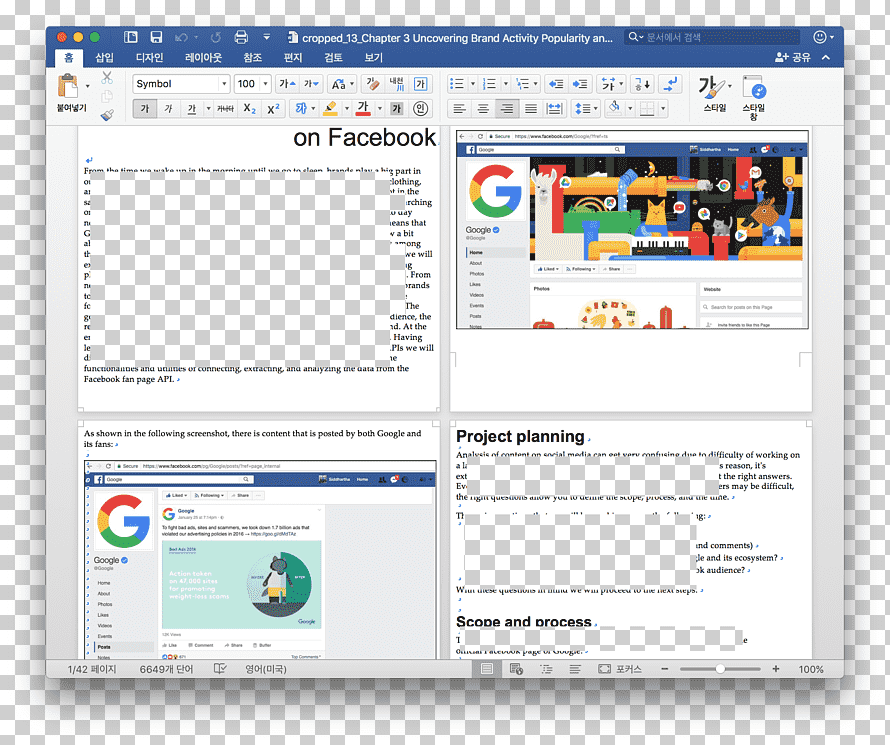Switch to the 편지 (Mailings) tab
Viewport: 890px width, 745px height.
coord(293,57)
